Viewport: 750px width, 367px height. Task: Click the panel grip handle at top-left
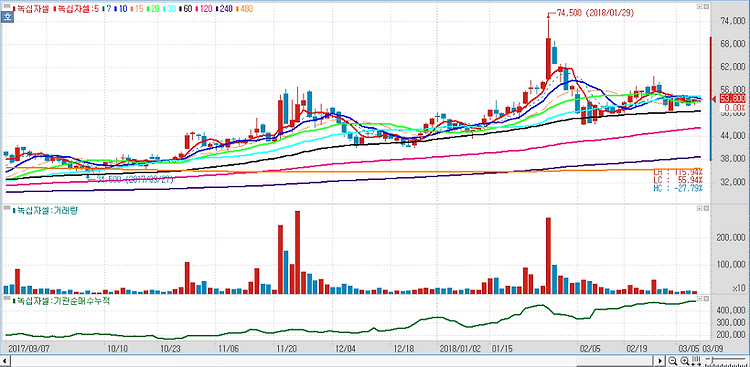pos(7,6)
